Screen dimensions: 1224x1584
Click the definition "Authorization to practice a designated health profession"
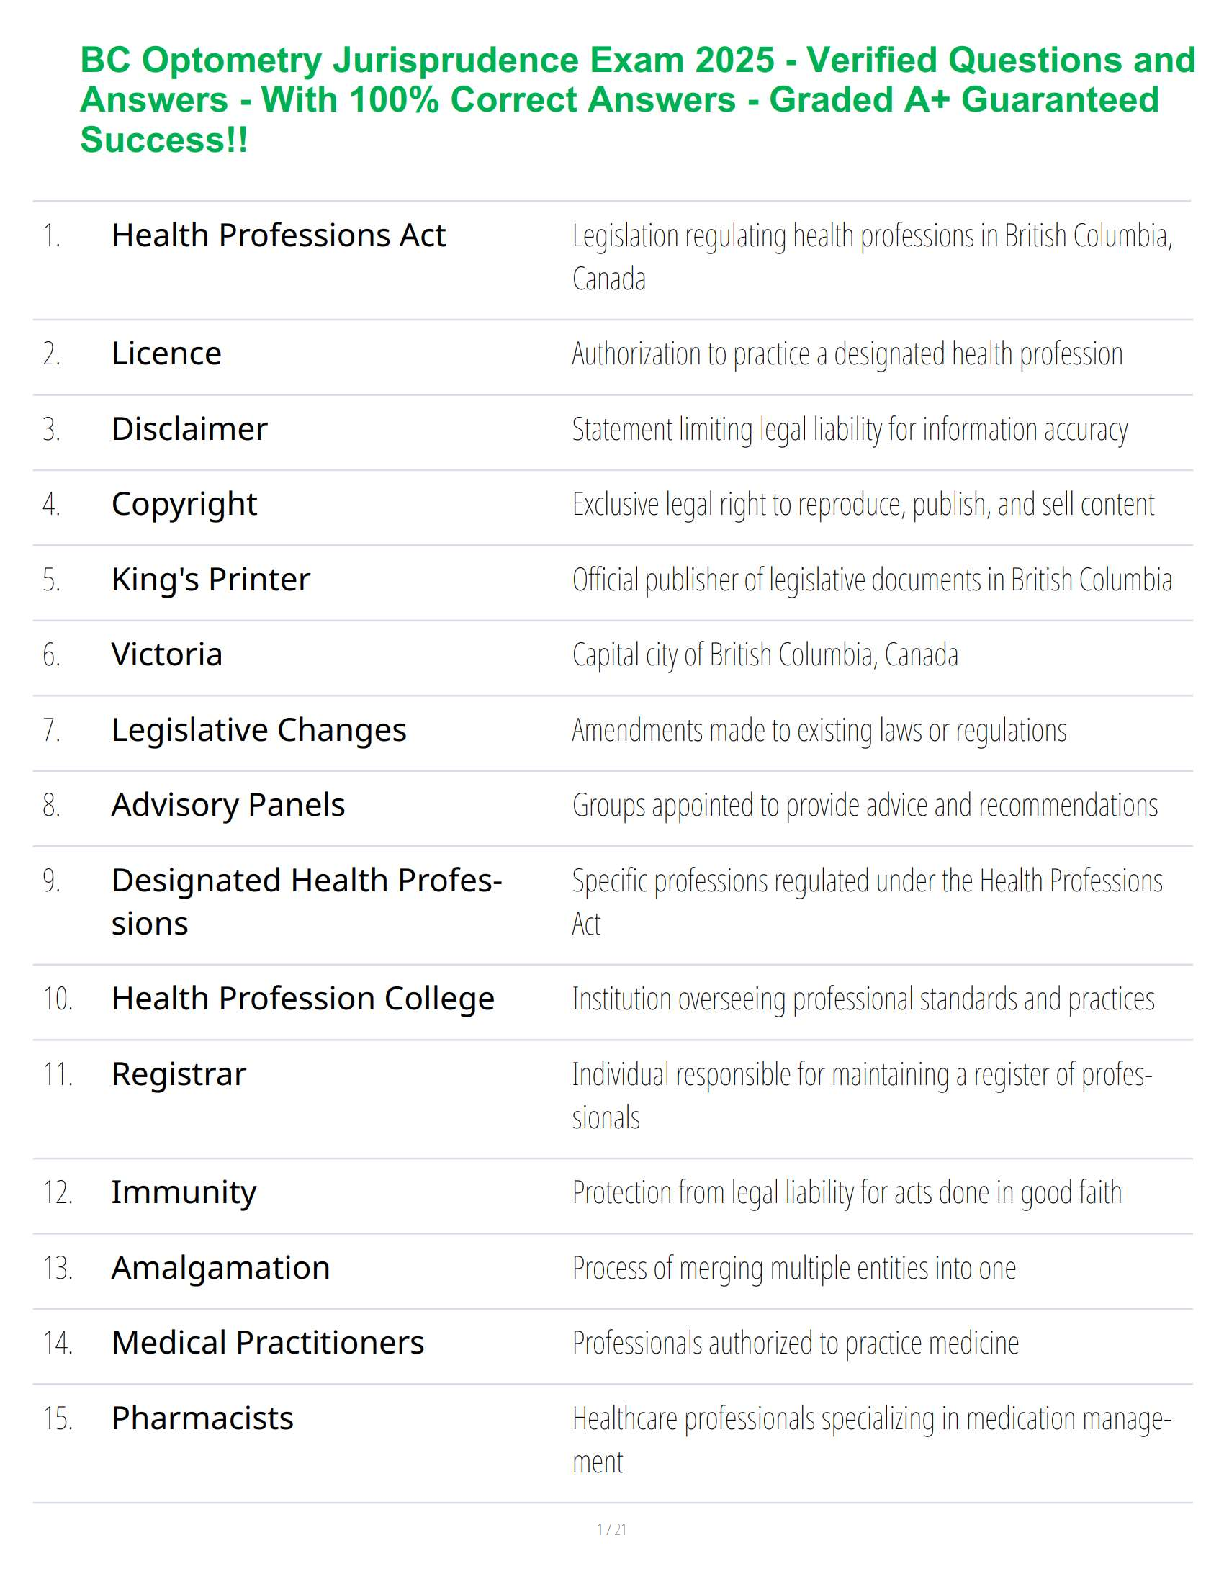[x=847, y=354]
